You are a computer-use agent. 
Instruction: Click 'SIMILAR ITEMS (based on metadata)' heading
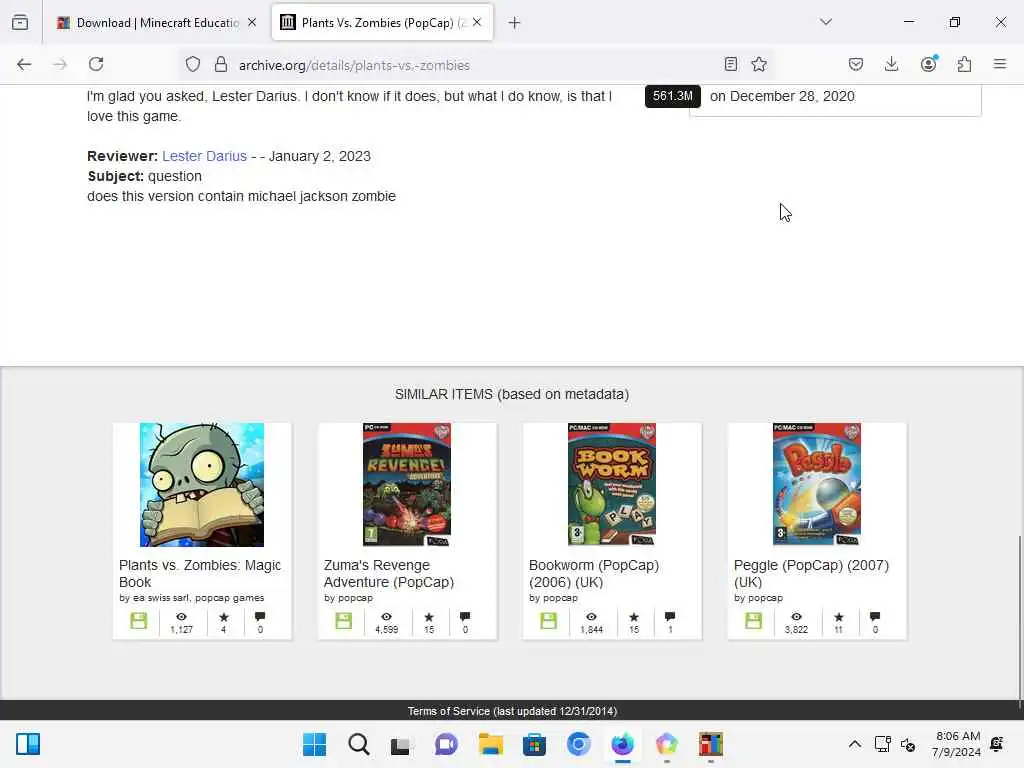tap(512, 394)
